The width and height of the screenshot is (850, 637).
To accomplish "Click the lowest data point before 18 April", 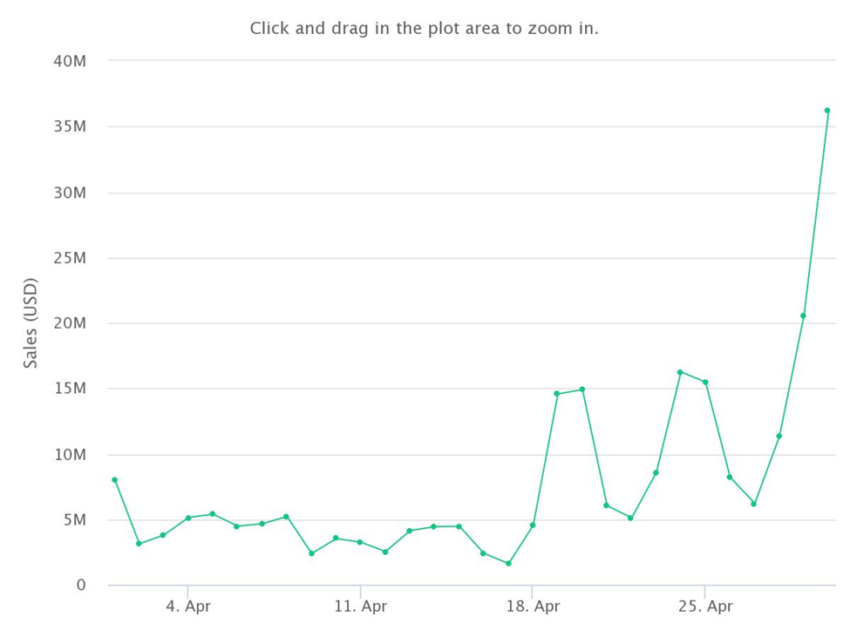I will pos(508,564).
